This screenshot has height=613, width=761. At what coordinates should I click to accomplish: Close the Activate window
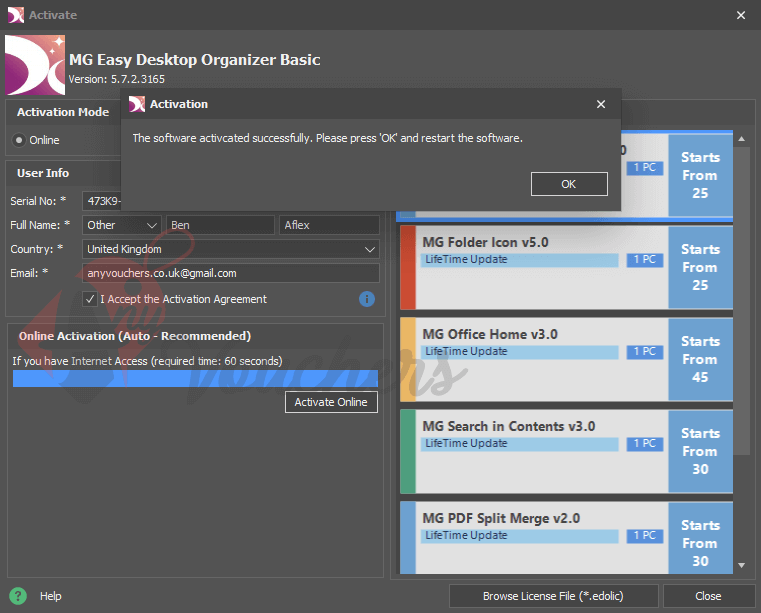[741, 15]
